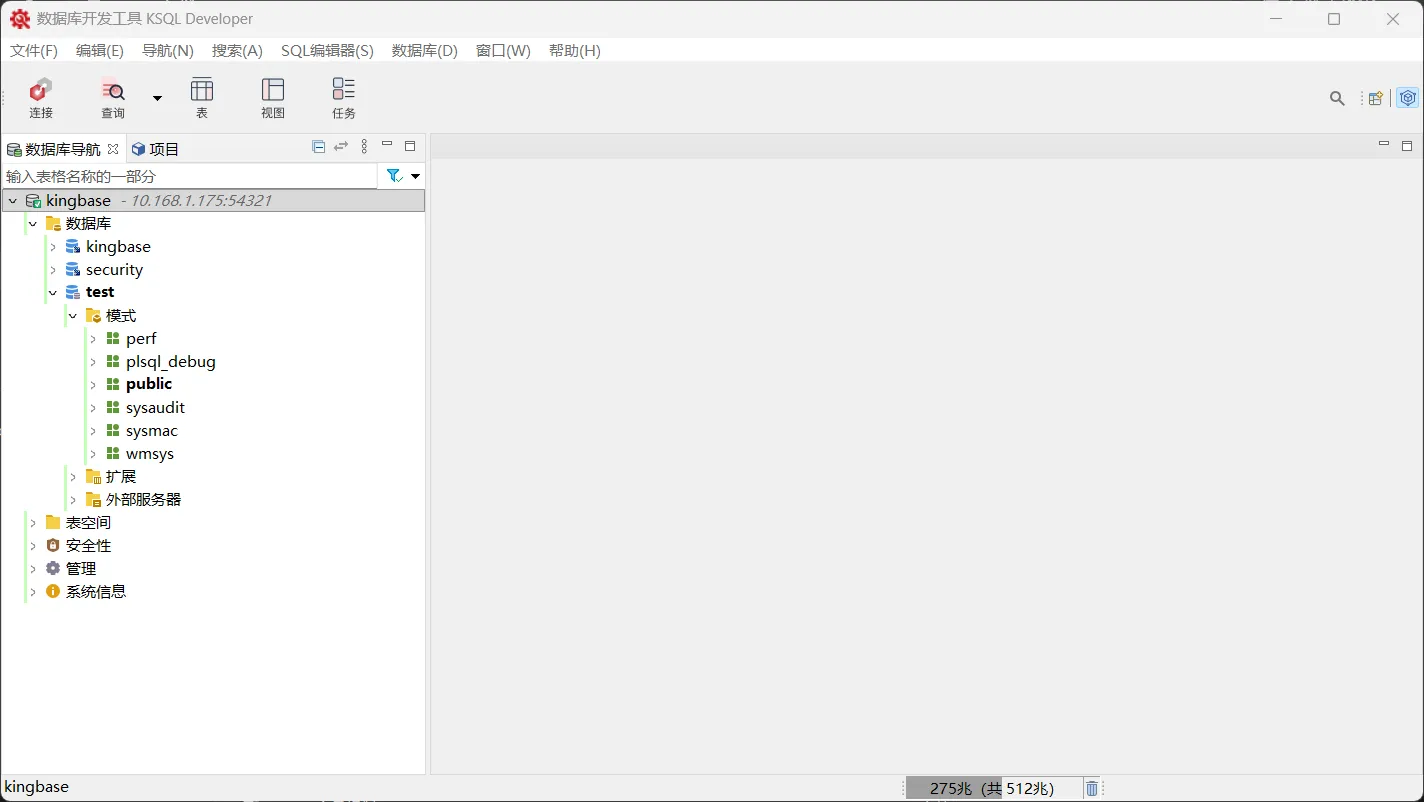The height and width of the screenshot is (802, 1424).
Task: Select the KSQL Developer perspective cube icon
Action: pyautogui.click(x=1407, y=98)
